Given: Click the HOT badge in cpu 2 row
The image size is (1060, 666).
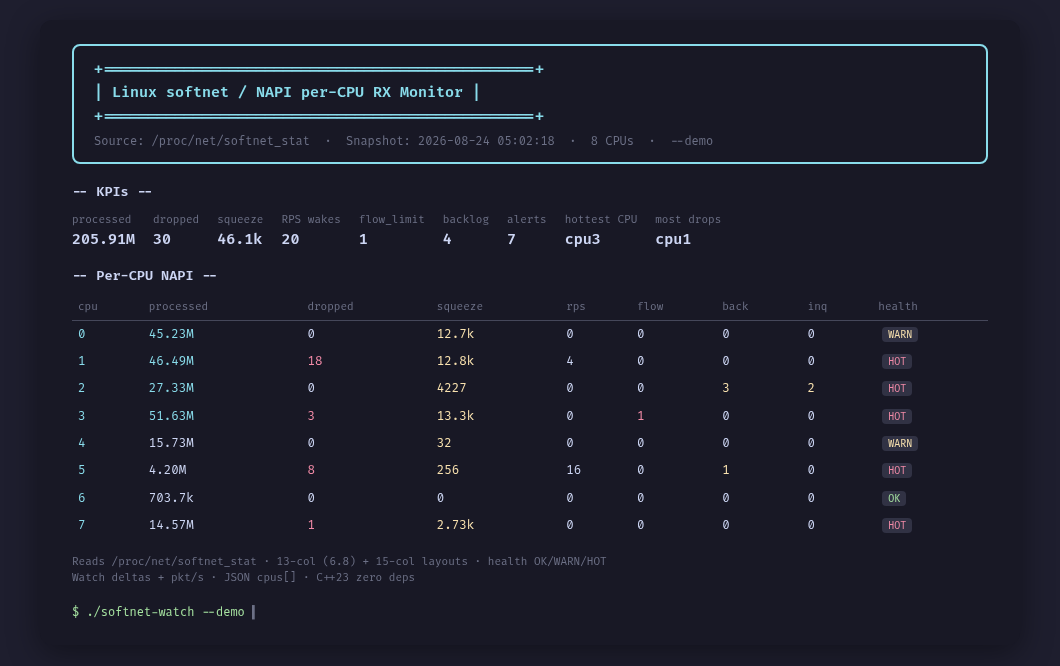Looking at the screenshot, I should coord(897,388).
